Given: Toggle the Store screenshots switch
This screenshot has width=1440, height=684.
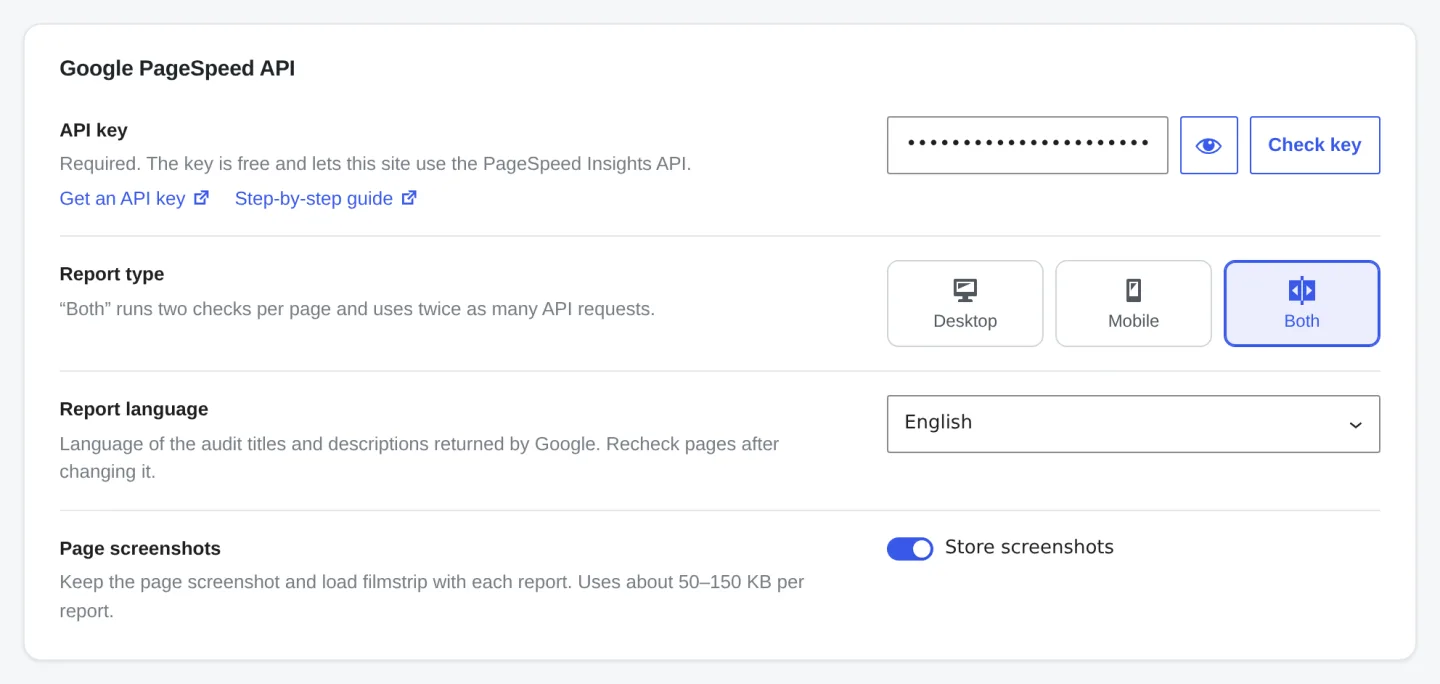Looking at the screenshot, I should click(x=910, y=548).
